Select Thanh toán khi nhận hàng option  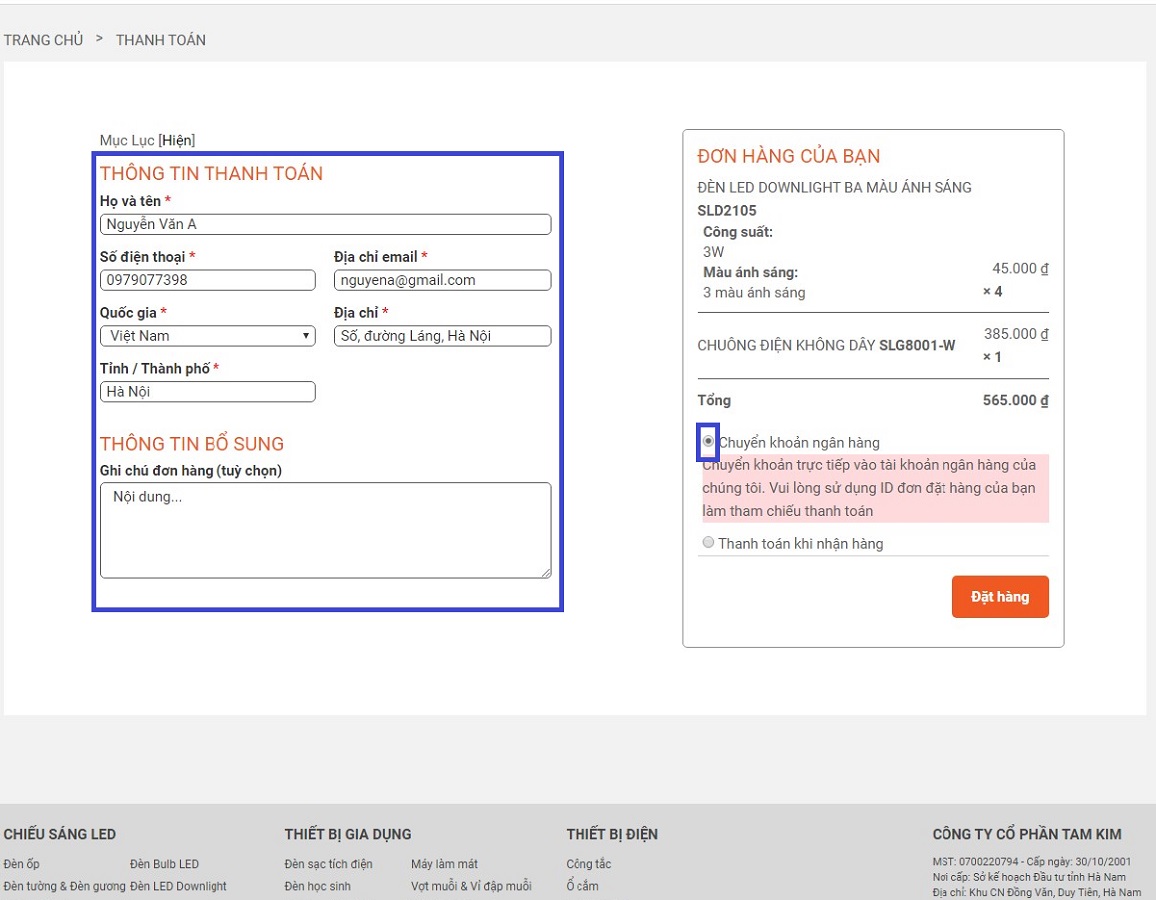coord(709,543)
